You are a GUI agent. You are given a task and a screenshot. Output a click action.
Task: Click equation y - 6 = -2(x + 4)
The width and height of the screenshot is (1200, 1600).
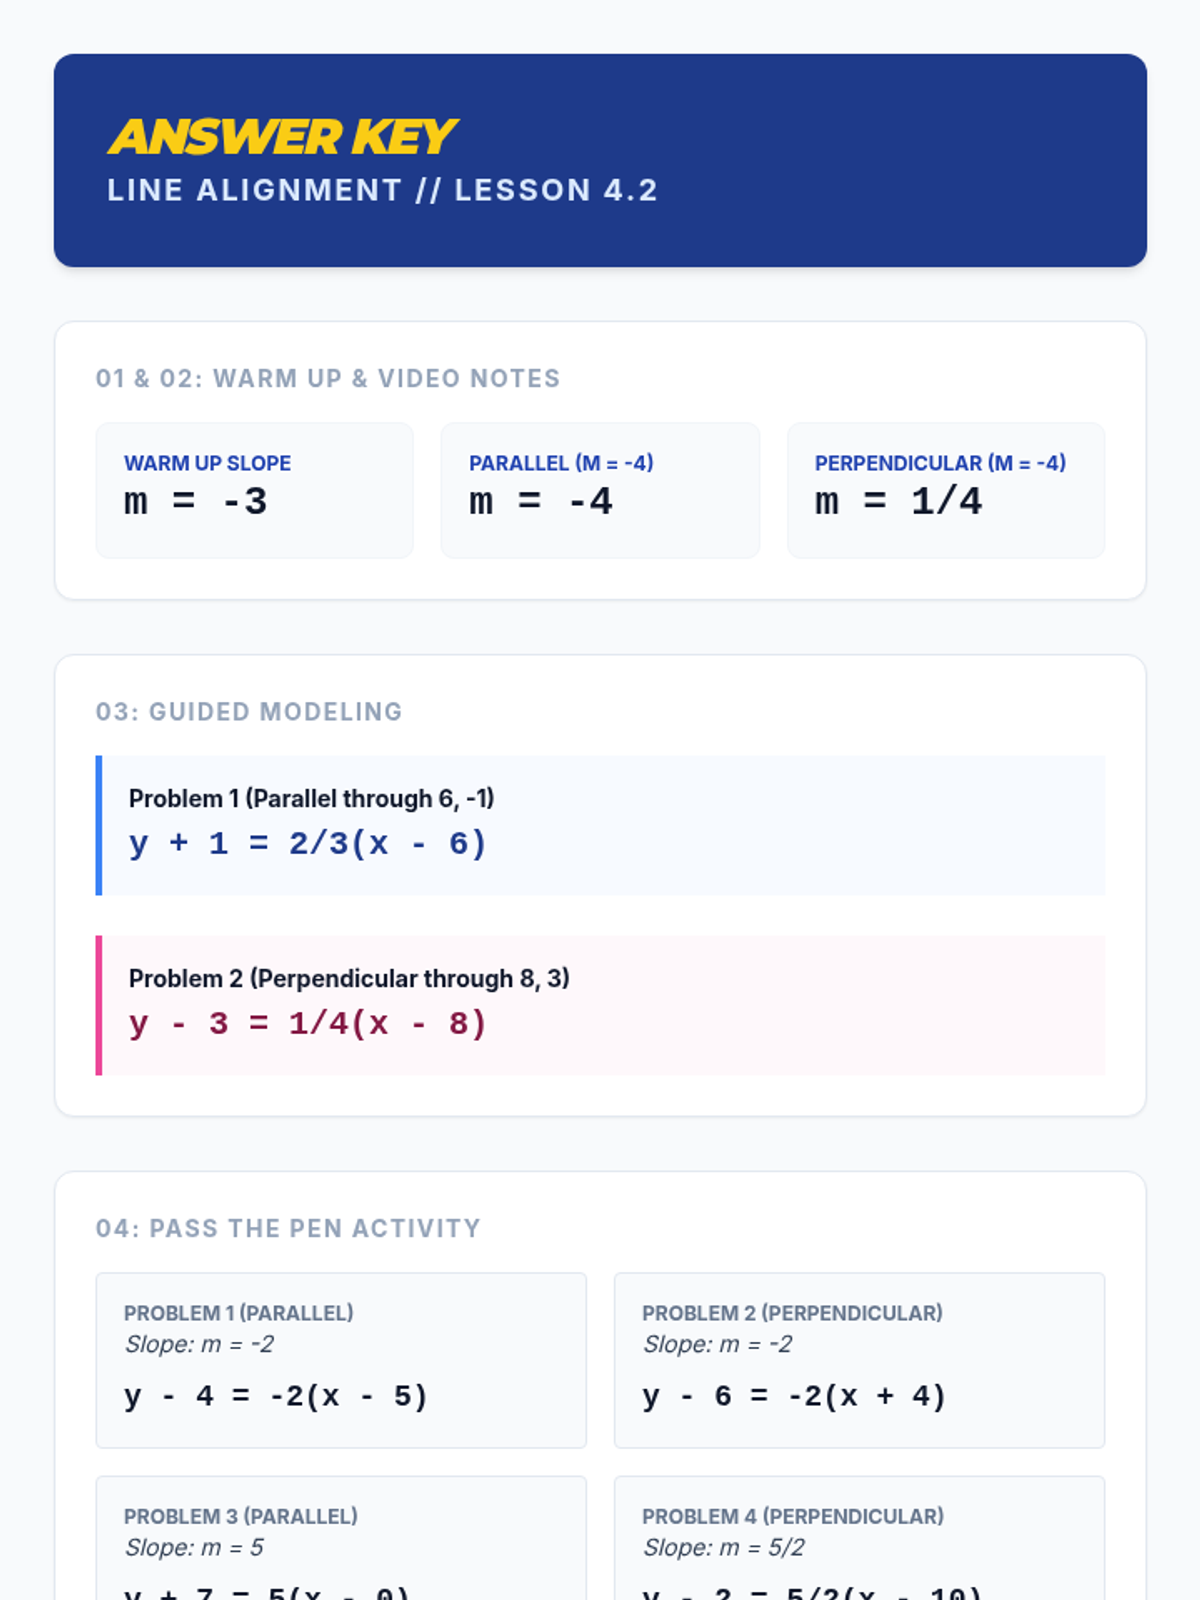794,1395
